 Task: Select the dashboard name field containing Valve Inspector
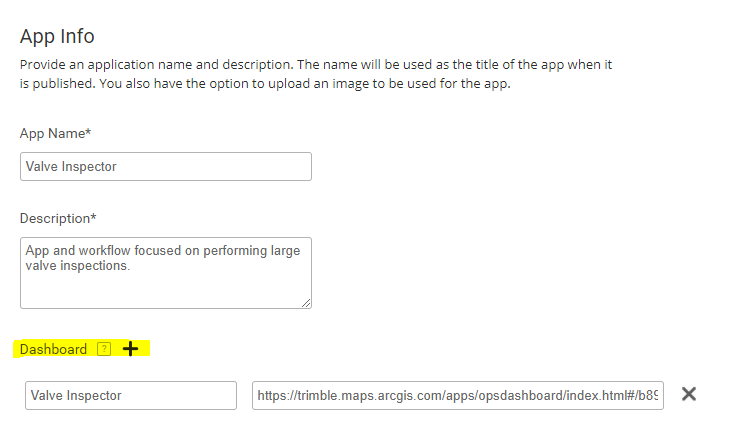[130, 395]
